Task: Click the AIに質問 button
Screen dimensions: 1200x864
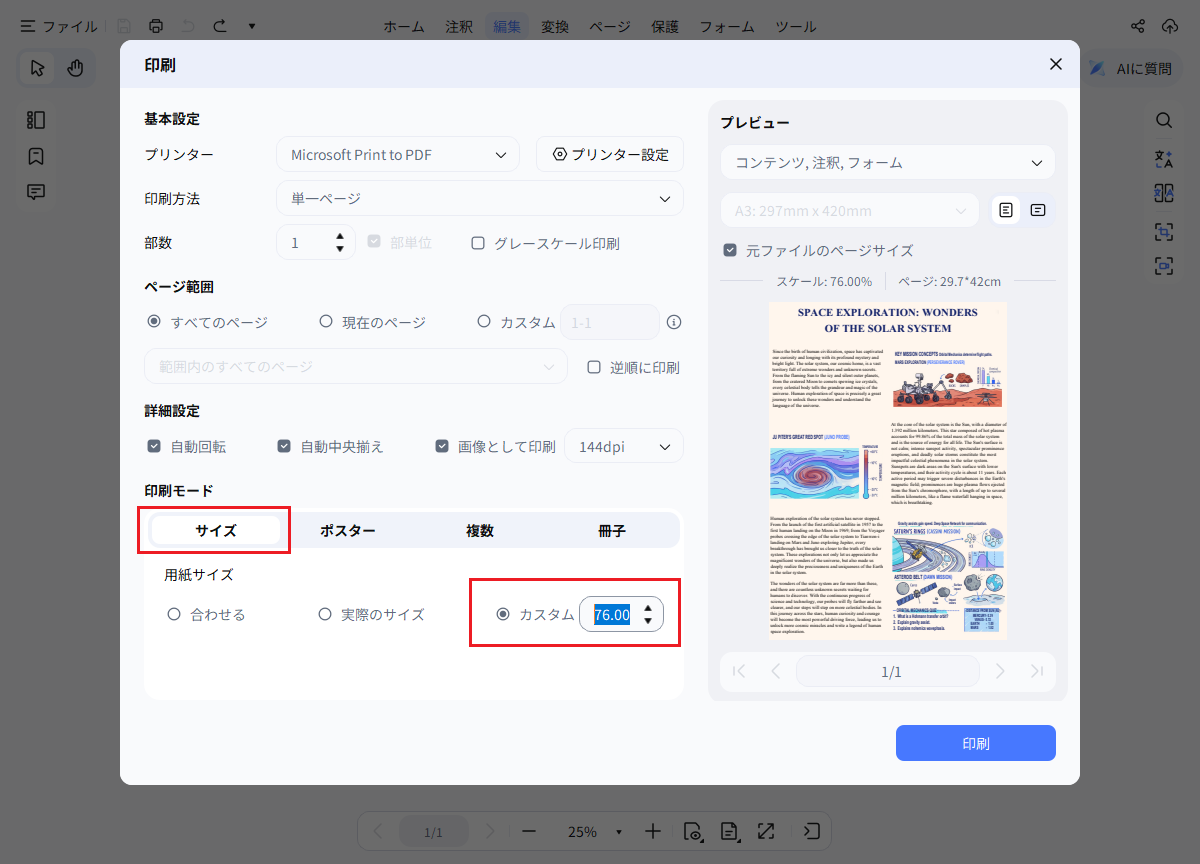Action: pos(1130,68)
